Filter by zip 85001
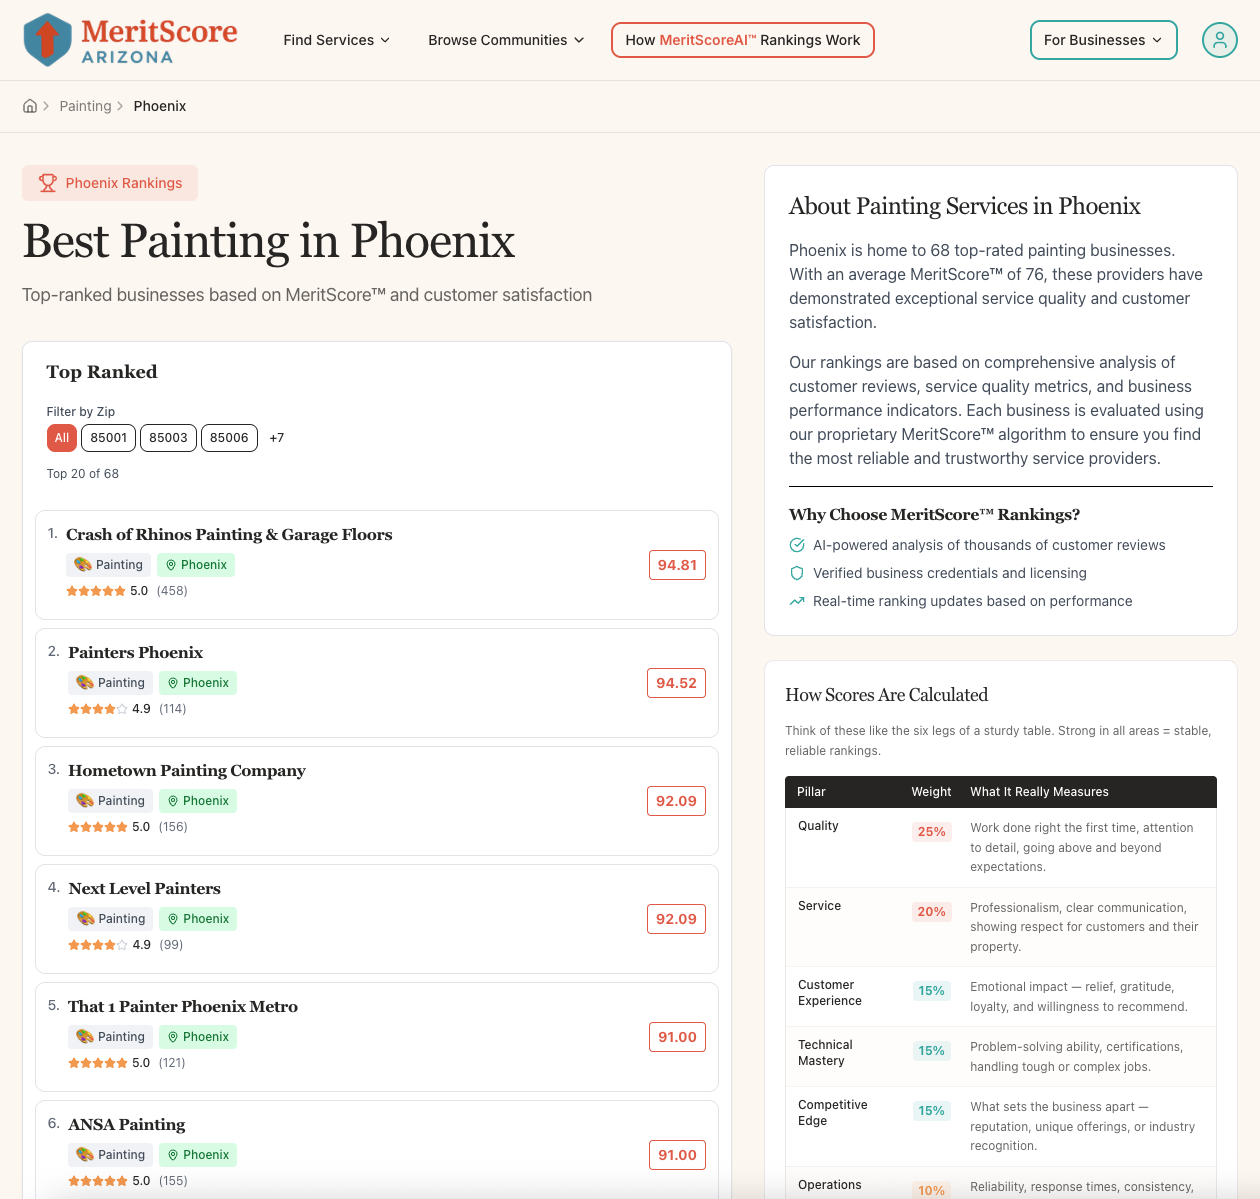Screen dimensions: 1260x1199 pyautogui.click(x=109, y=438)
